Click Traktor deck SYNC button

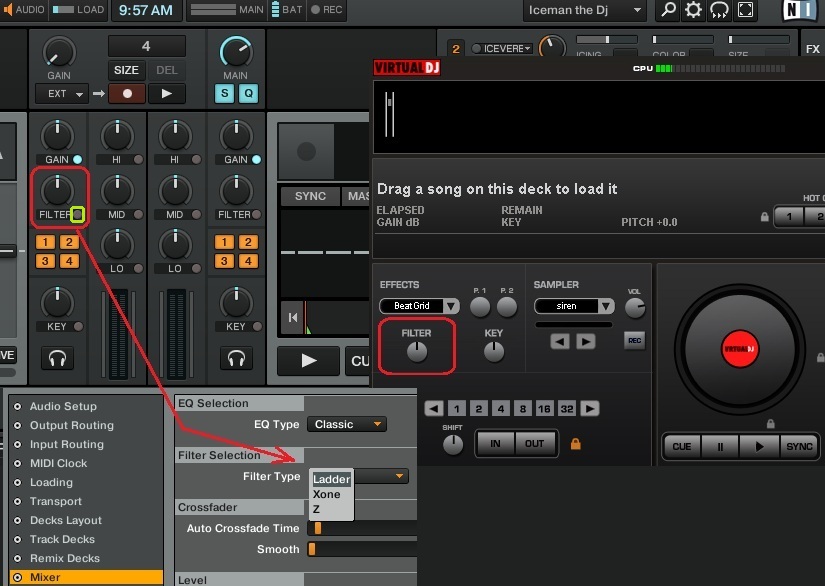tap(310, 196)
